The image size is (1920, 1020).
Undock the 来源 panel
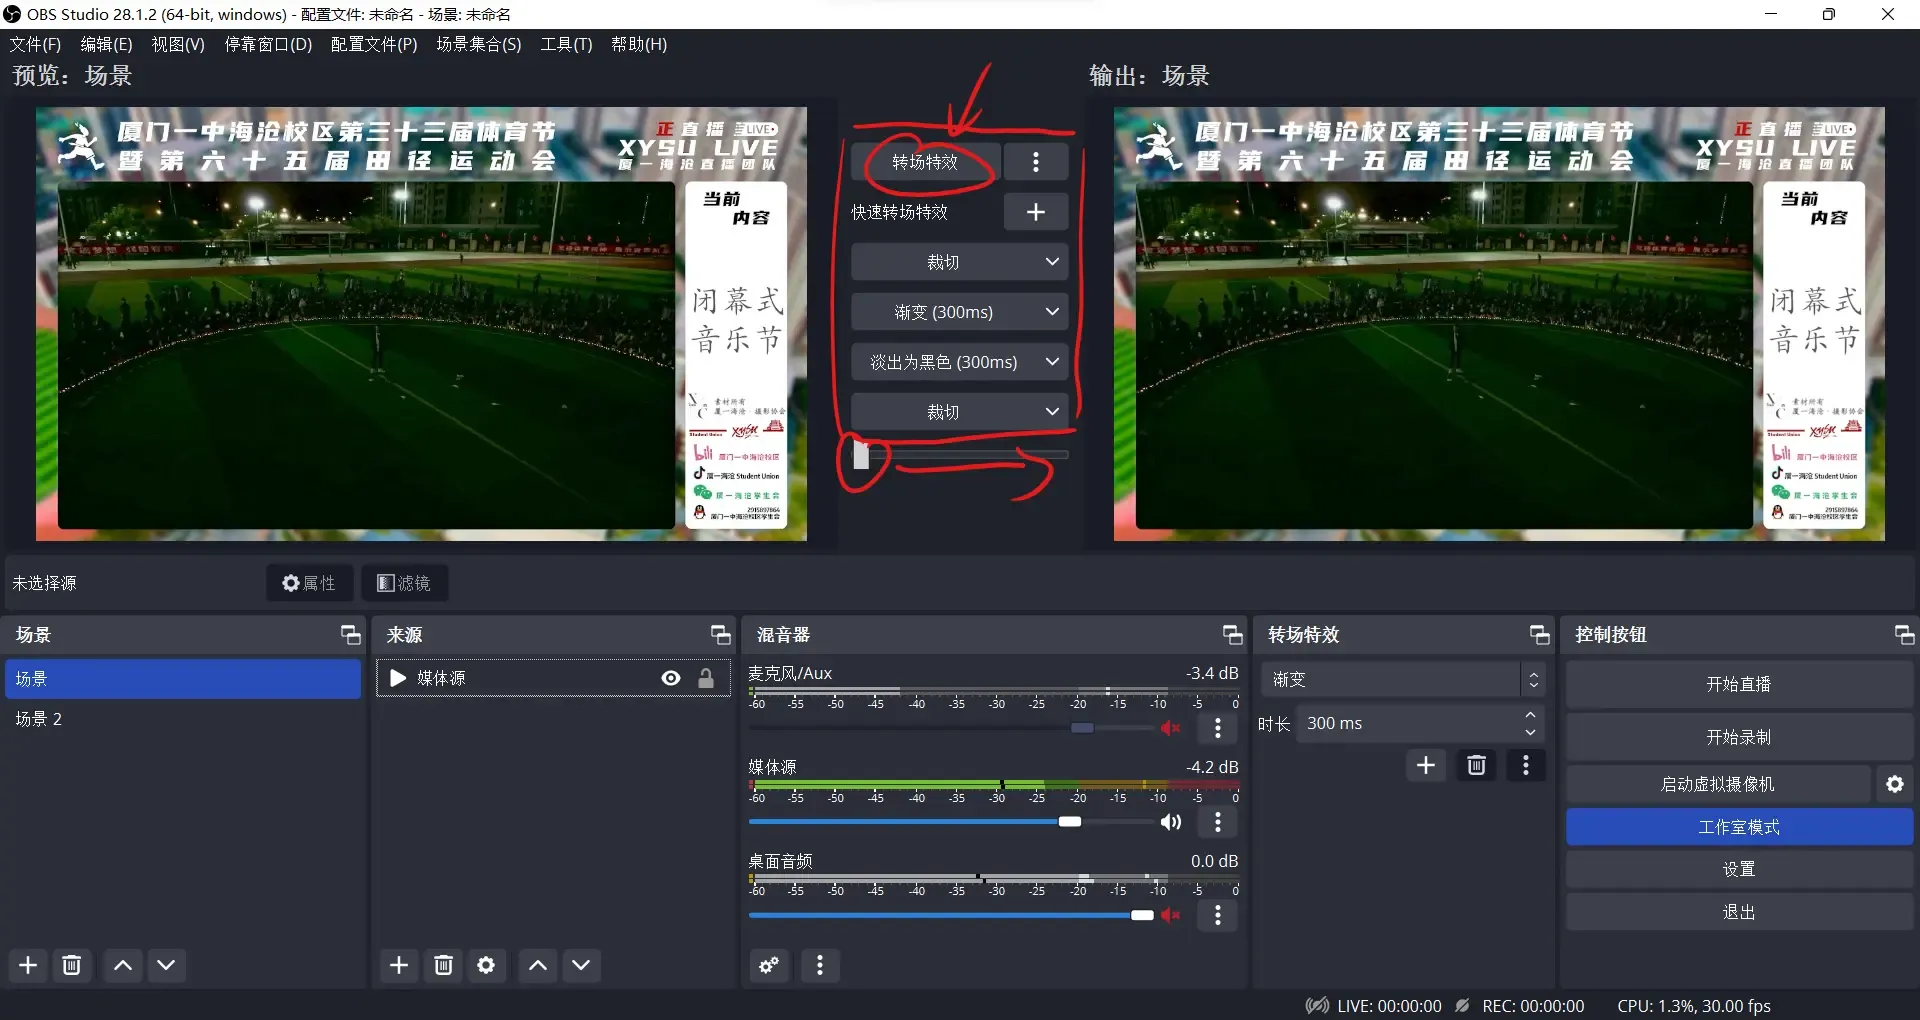720,635
